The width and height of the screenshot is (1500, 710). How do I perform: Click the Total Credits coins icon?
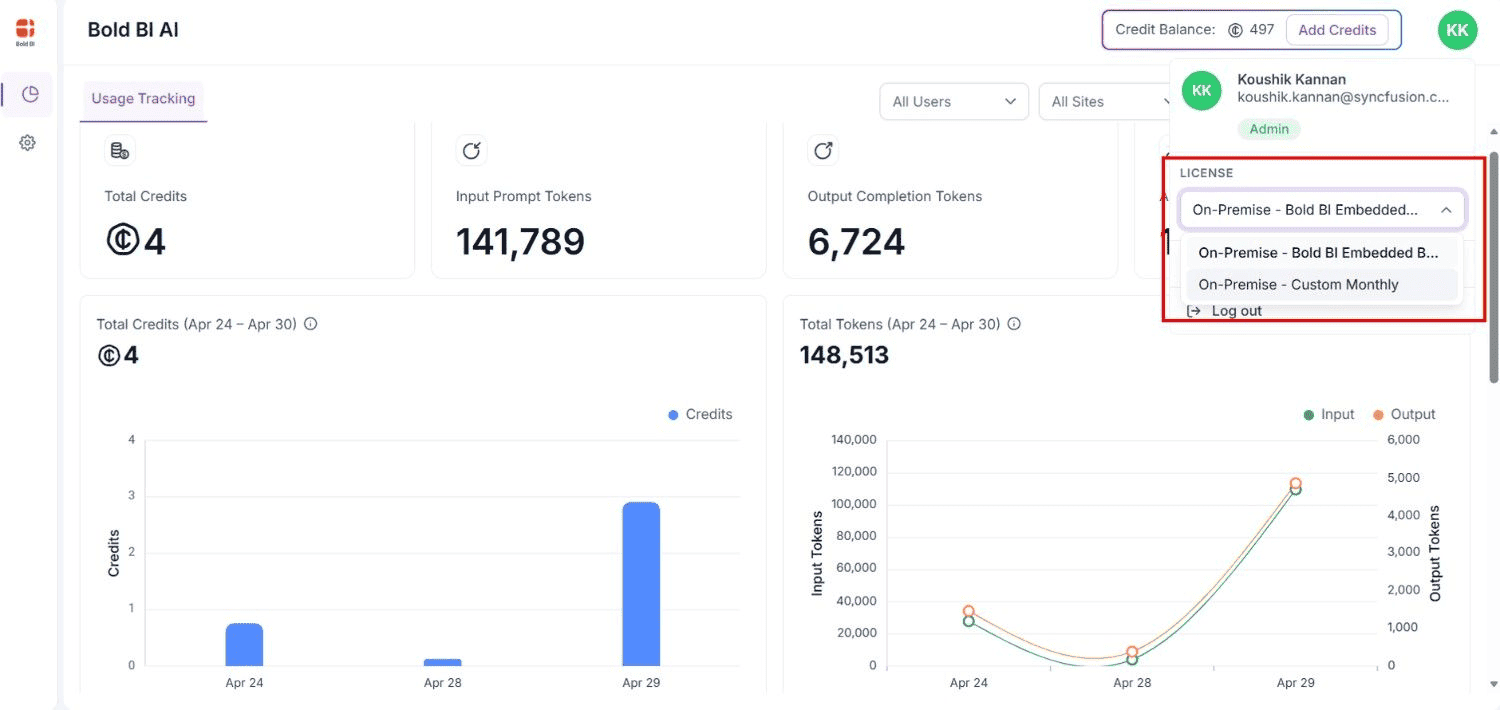click(x=120, y=151)
